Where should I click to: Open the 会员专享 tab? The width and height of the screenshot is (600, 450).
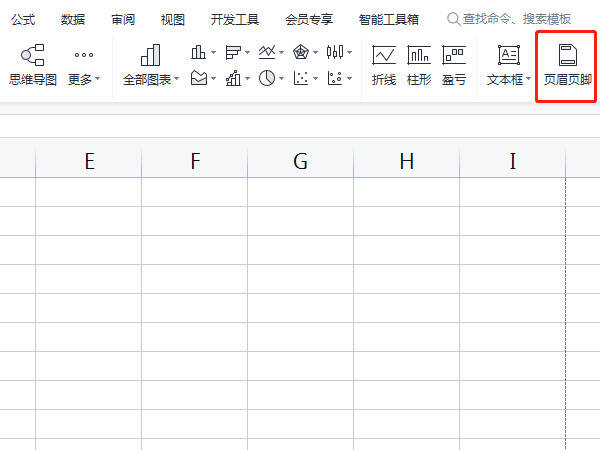(309, 19)
